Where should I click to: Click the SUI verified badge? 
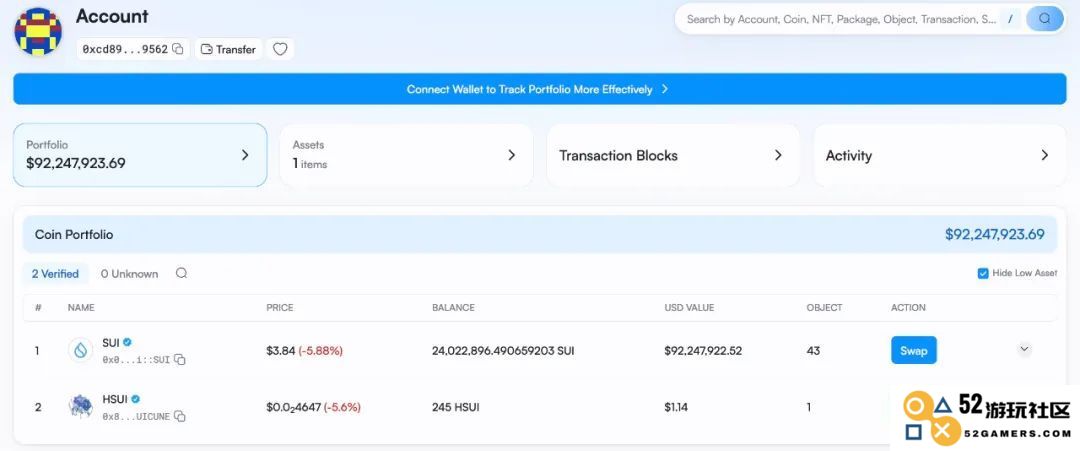coord(127,342)
